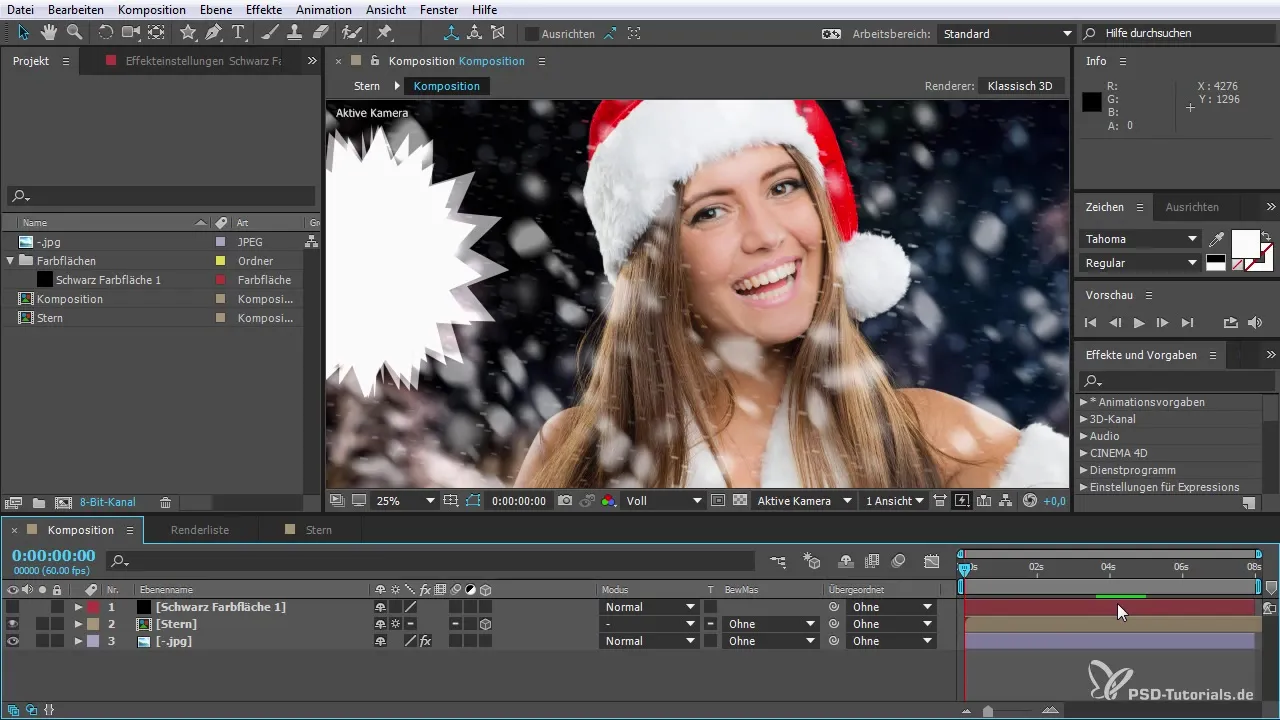Expand the Stern layer properties

[78, 624]
